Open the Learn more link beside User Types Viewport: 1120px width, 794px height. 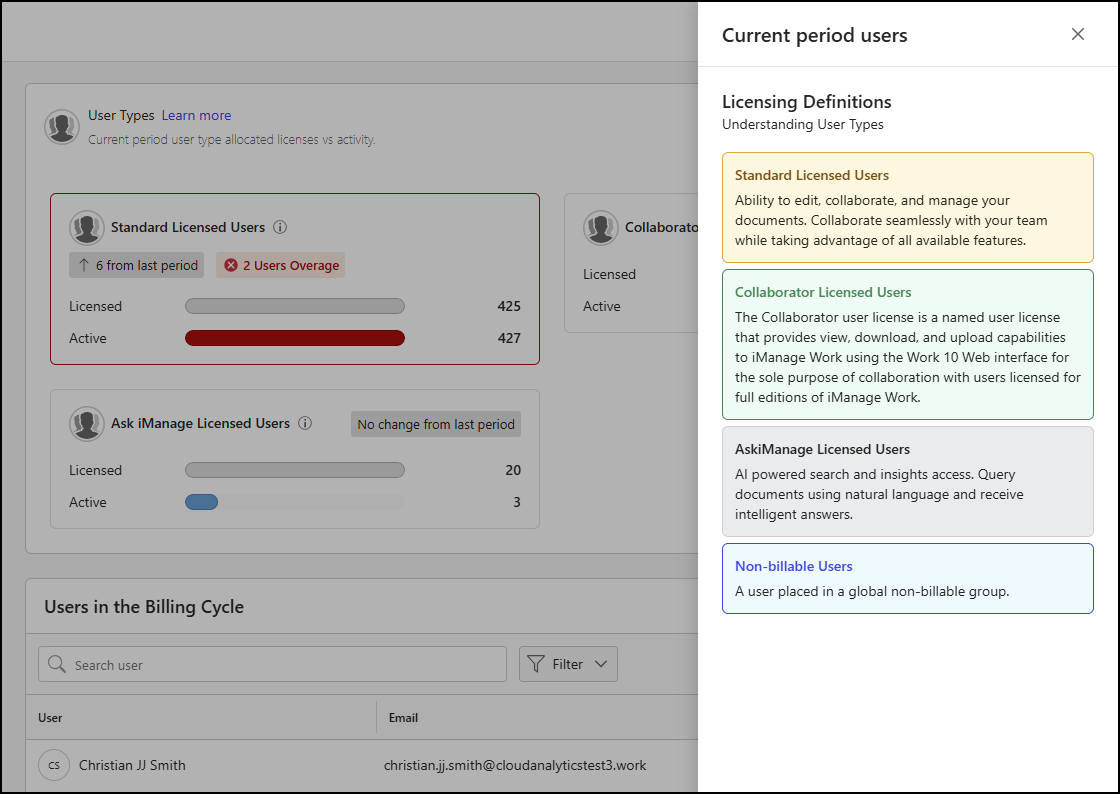(196, 115)
